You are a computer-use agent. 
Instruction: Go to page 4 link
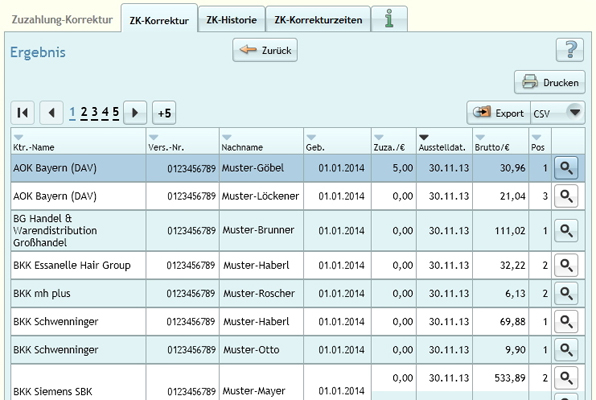(x=105, y=113)
